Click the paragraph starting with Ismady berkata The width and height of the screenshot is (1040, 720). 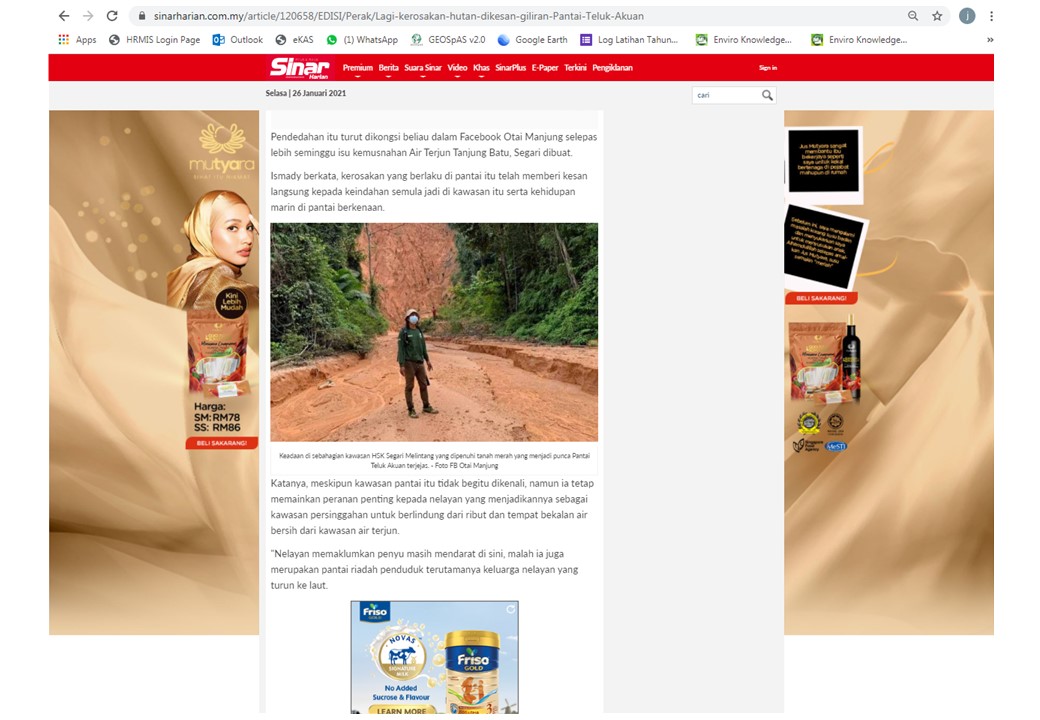point(429,192)
